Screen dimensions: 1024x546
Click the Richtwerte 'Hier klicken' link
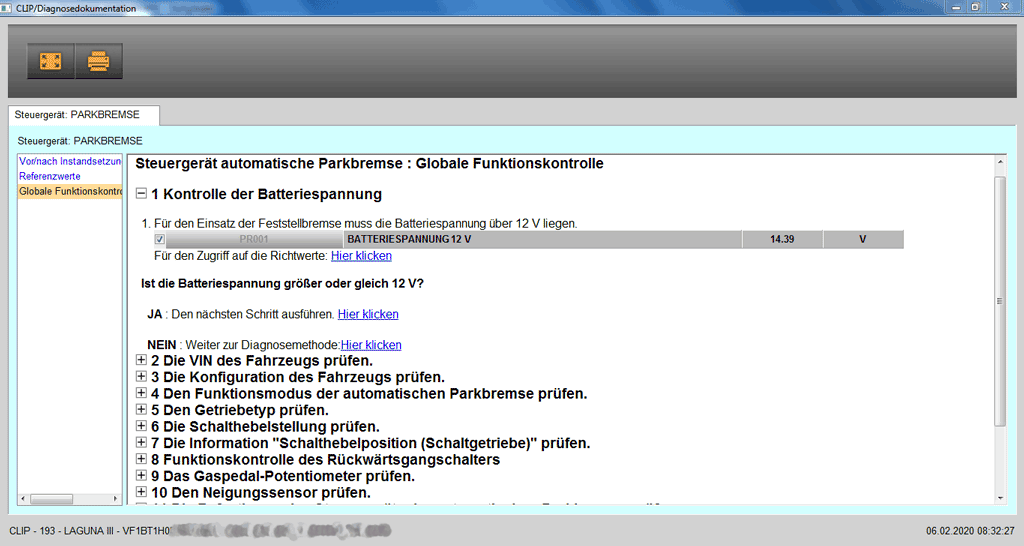[x=361, y=256]
